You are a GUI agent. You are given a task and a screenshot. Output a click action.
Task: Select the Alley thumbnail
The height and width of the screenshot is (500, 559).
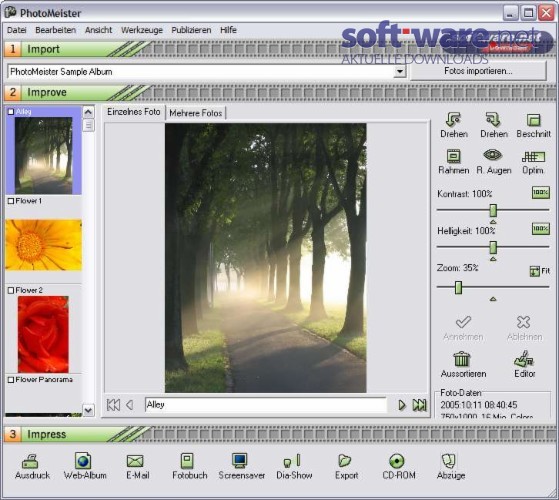[x=44, y=156]
